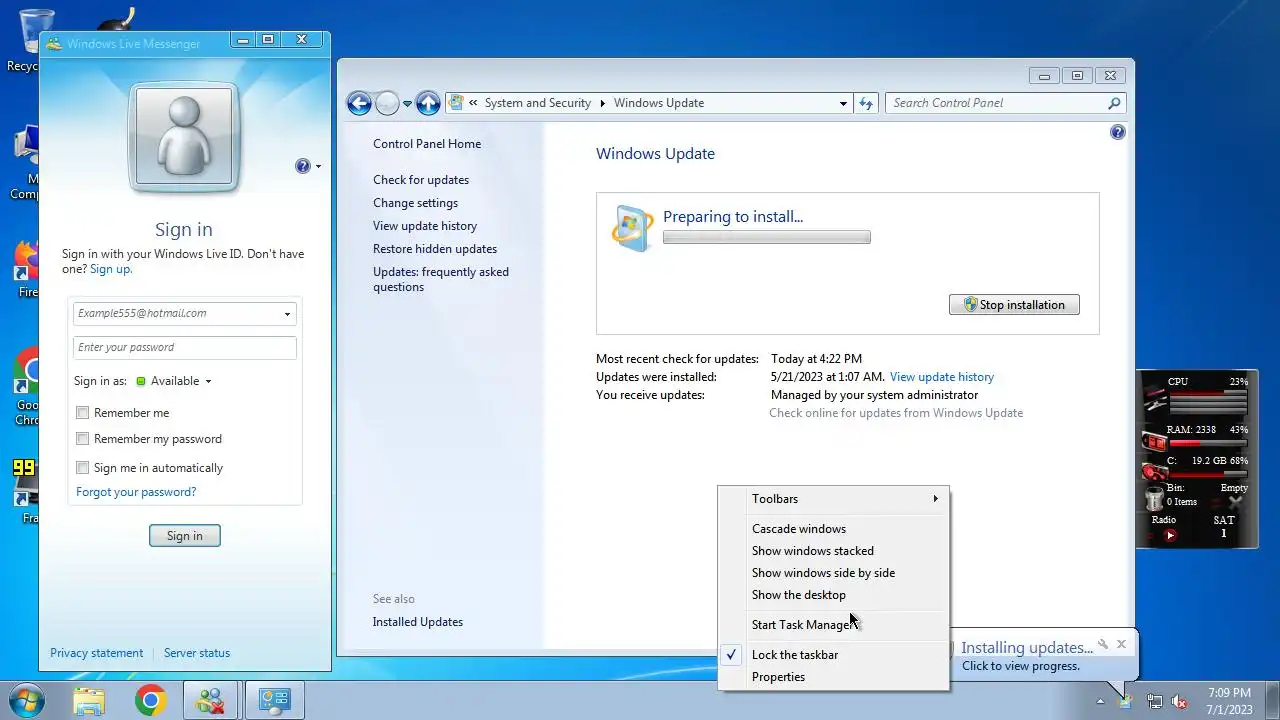Open the dropdown arrow beside Messenger help

pyautogui.click(x=318, y=166)
